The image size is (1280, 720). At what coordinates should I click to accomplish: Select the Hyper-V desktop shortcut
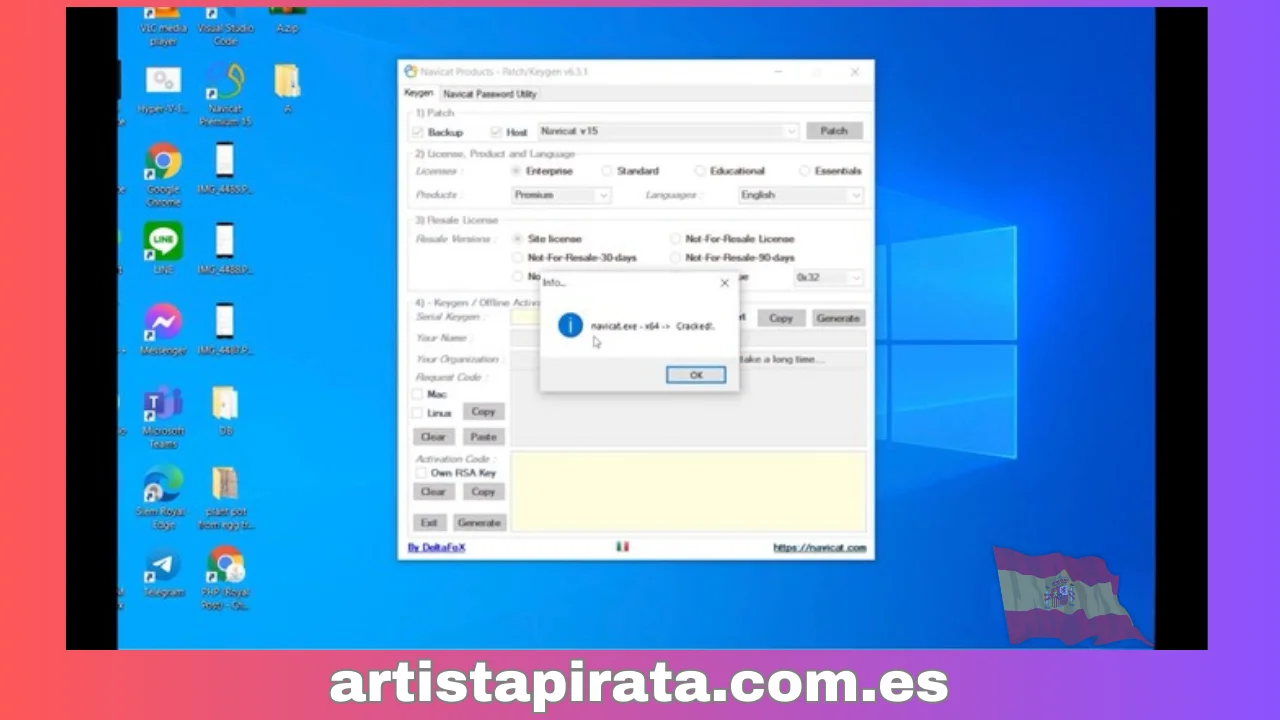tap(163, 90)
